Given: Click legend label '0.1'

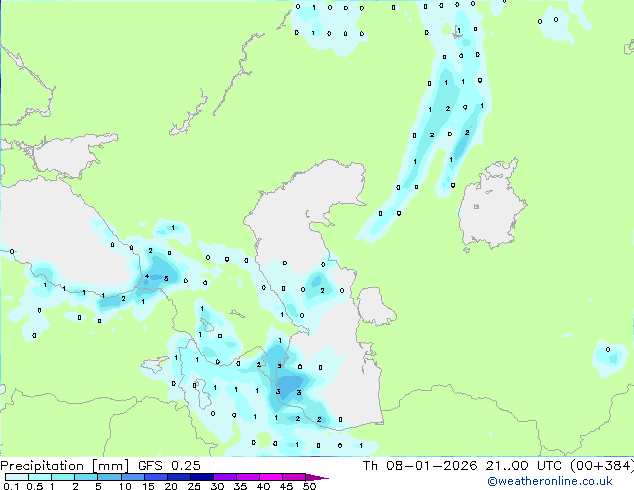Looking at the screenshot, I should pyautogui.click(x=11, y=486).
